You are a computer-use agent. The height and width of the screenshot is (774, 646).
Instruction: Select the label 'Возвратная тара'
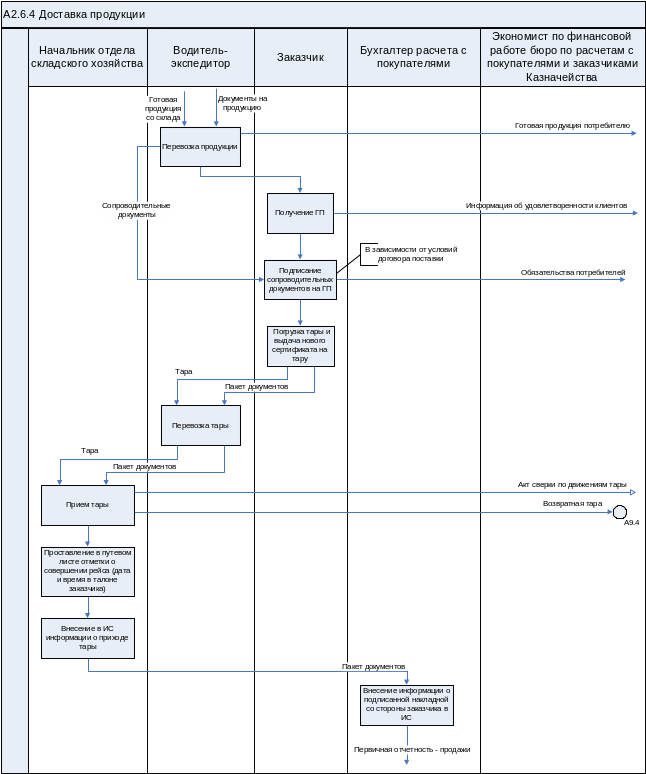click(x=572, y=503)
